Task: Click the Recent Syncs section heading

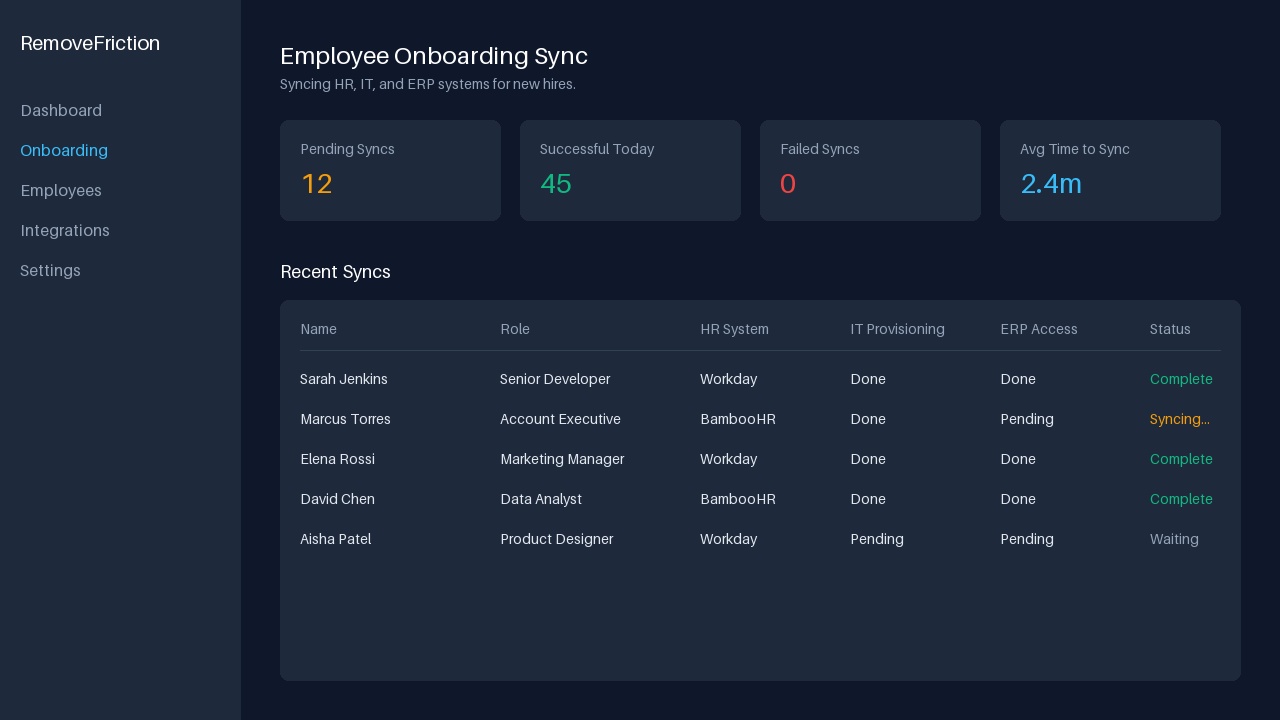Action: (335, 272)
